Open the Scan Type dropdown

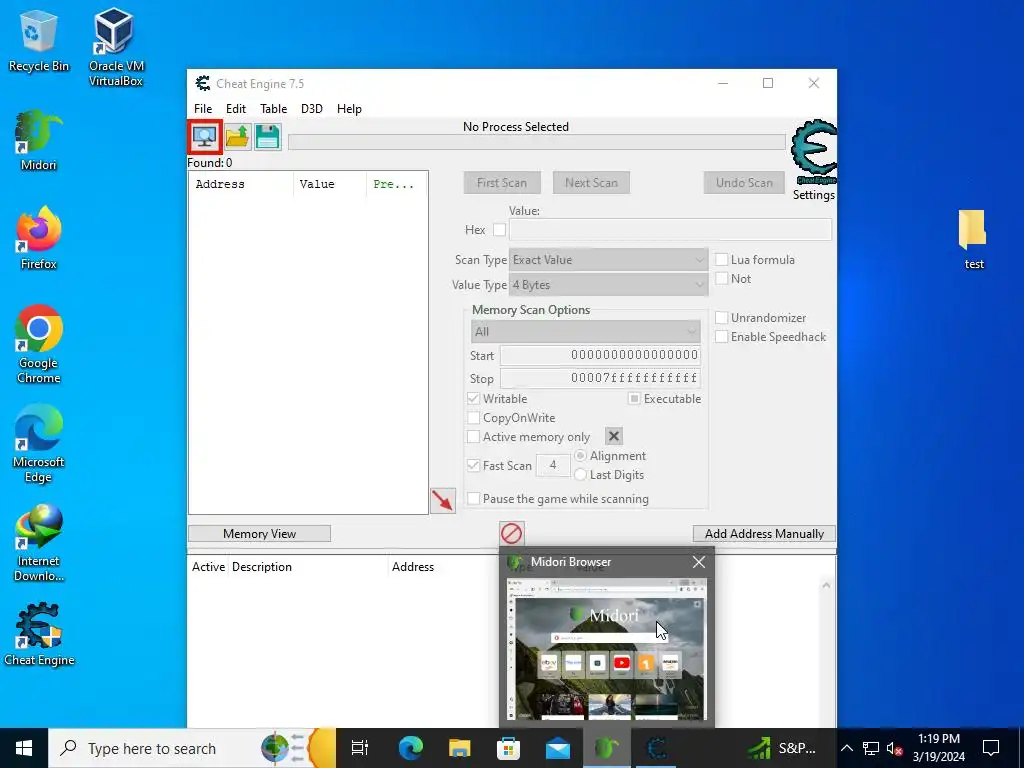click(x=608, y=260)
